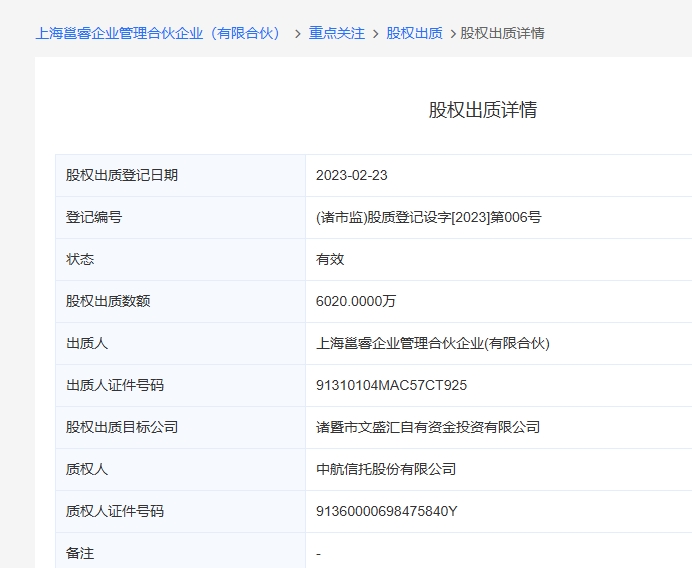692x568 pixels.
Task: Click the 质权人证件号码 label cell
Action: click(x=181, y=511)
